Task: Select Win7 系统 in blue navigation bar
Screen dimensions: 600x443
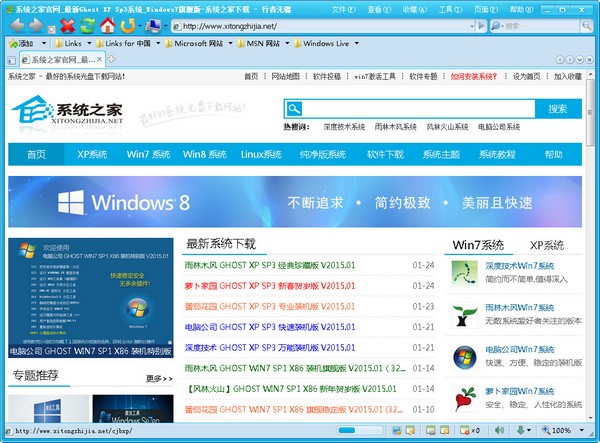Action: point(148,155)
